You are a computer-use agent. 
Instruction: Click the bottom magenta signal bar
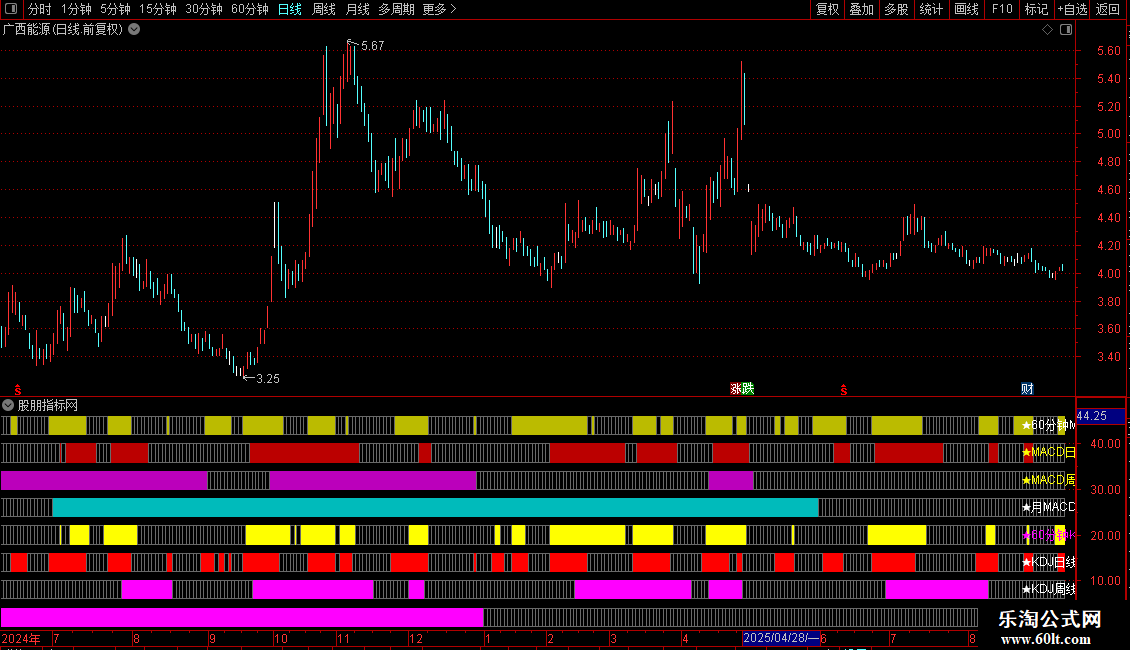point(242,617)
